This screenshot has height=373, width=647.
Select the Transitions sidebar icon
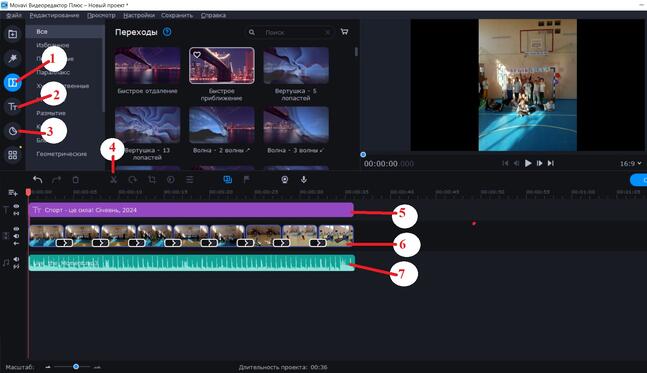pyautogui.click(x=12, y=83)
